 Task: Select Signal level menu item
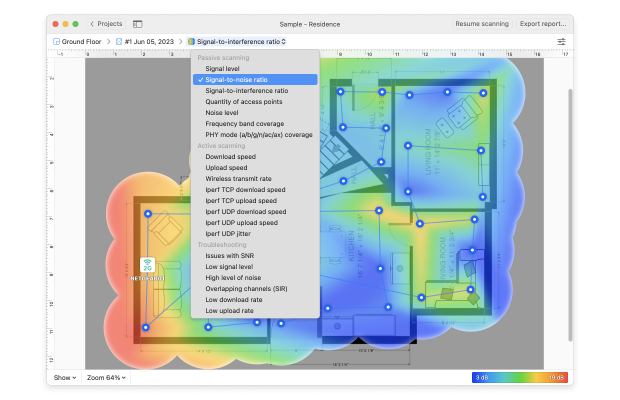pos(255,68)
